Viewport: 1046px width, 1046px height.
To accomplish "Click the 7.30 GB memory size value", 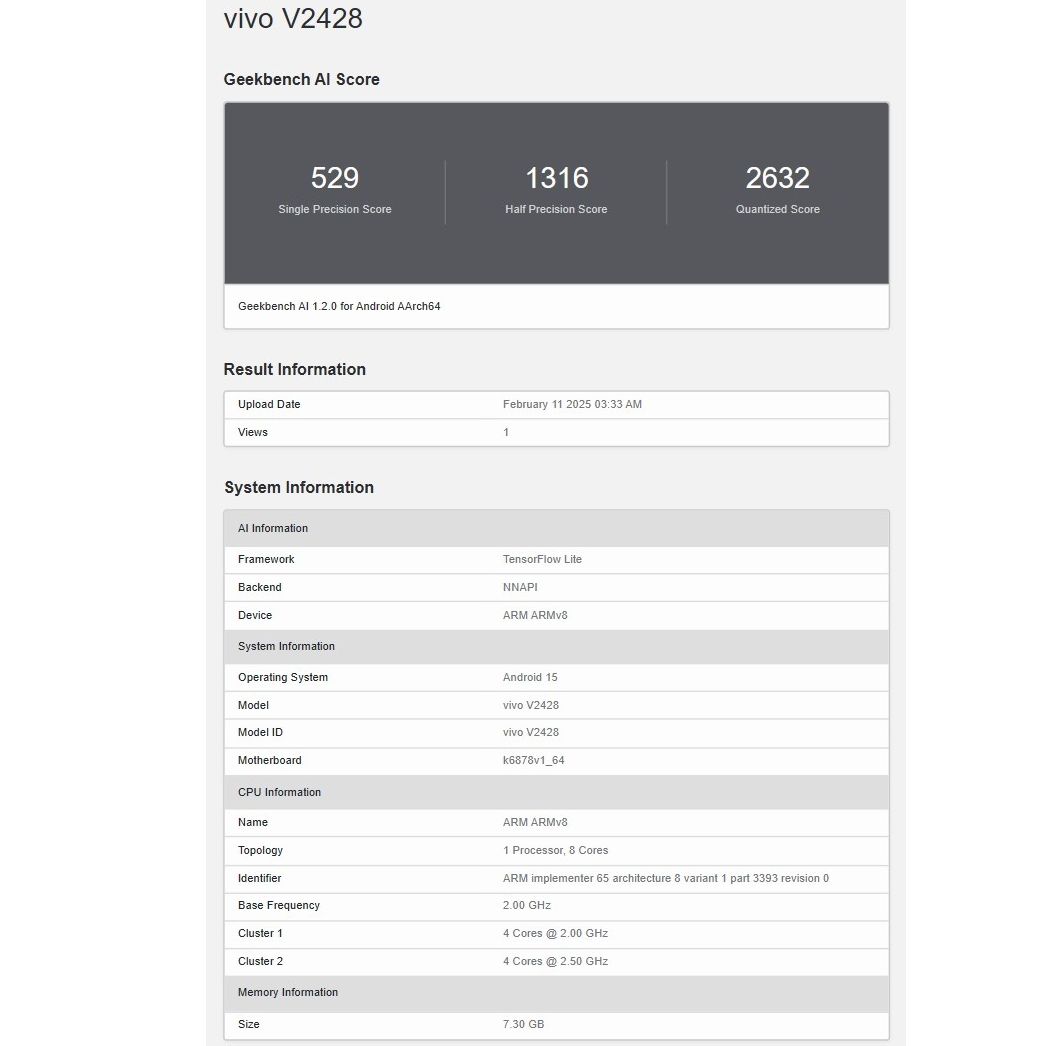I will (523, 1024).
